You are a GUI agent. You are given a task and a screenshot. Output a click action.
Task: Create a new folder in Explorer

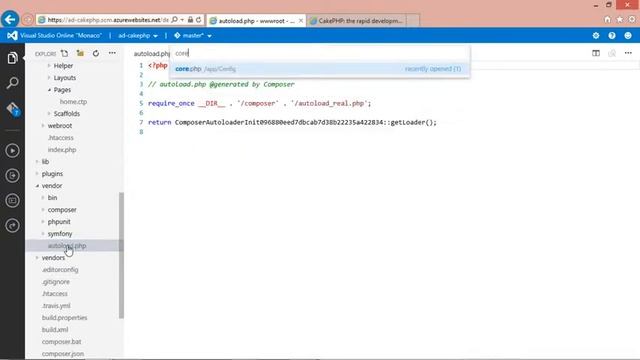[80, 53]
